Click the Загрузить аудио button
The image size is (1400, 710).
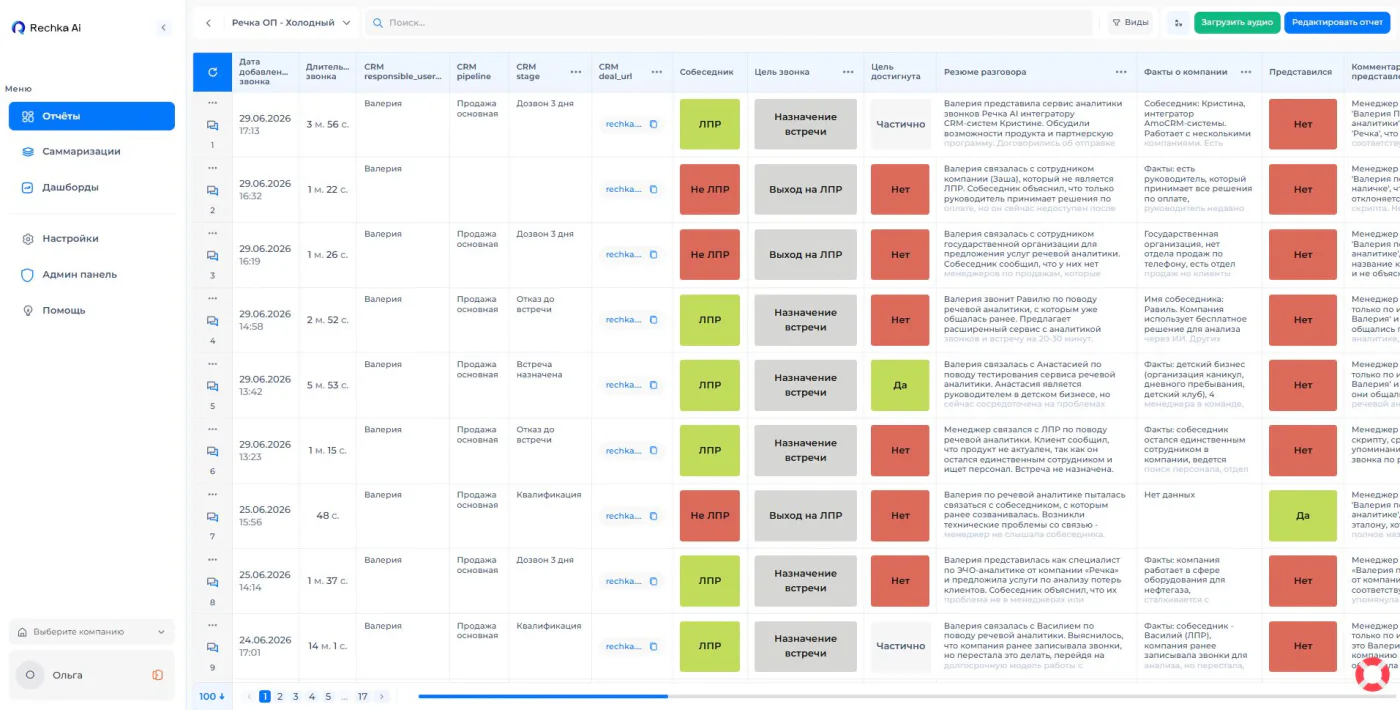1237,22
